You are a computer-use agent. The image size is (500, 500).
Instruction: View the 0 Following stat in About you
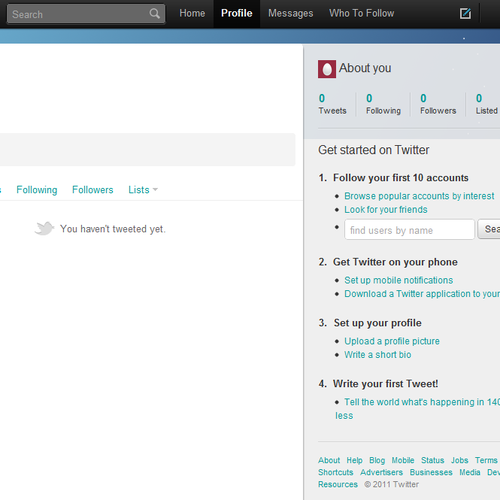pyautogui.click(x=383, y=104)
